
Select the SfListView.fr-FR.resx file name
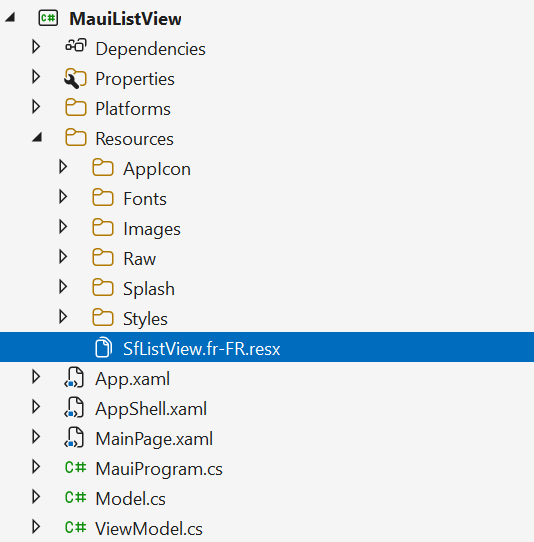coord(202,349)
